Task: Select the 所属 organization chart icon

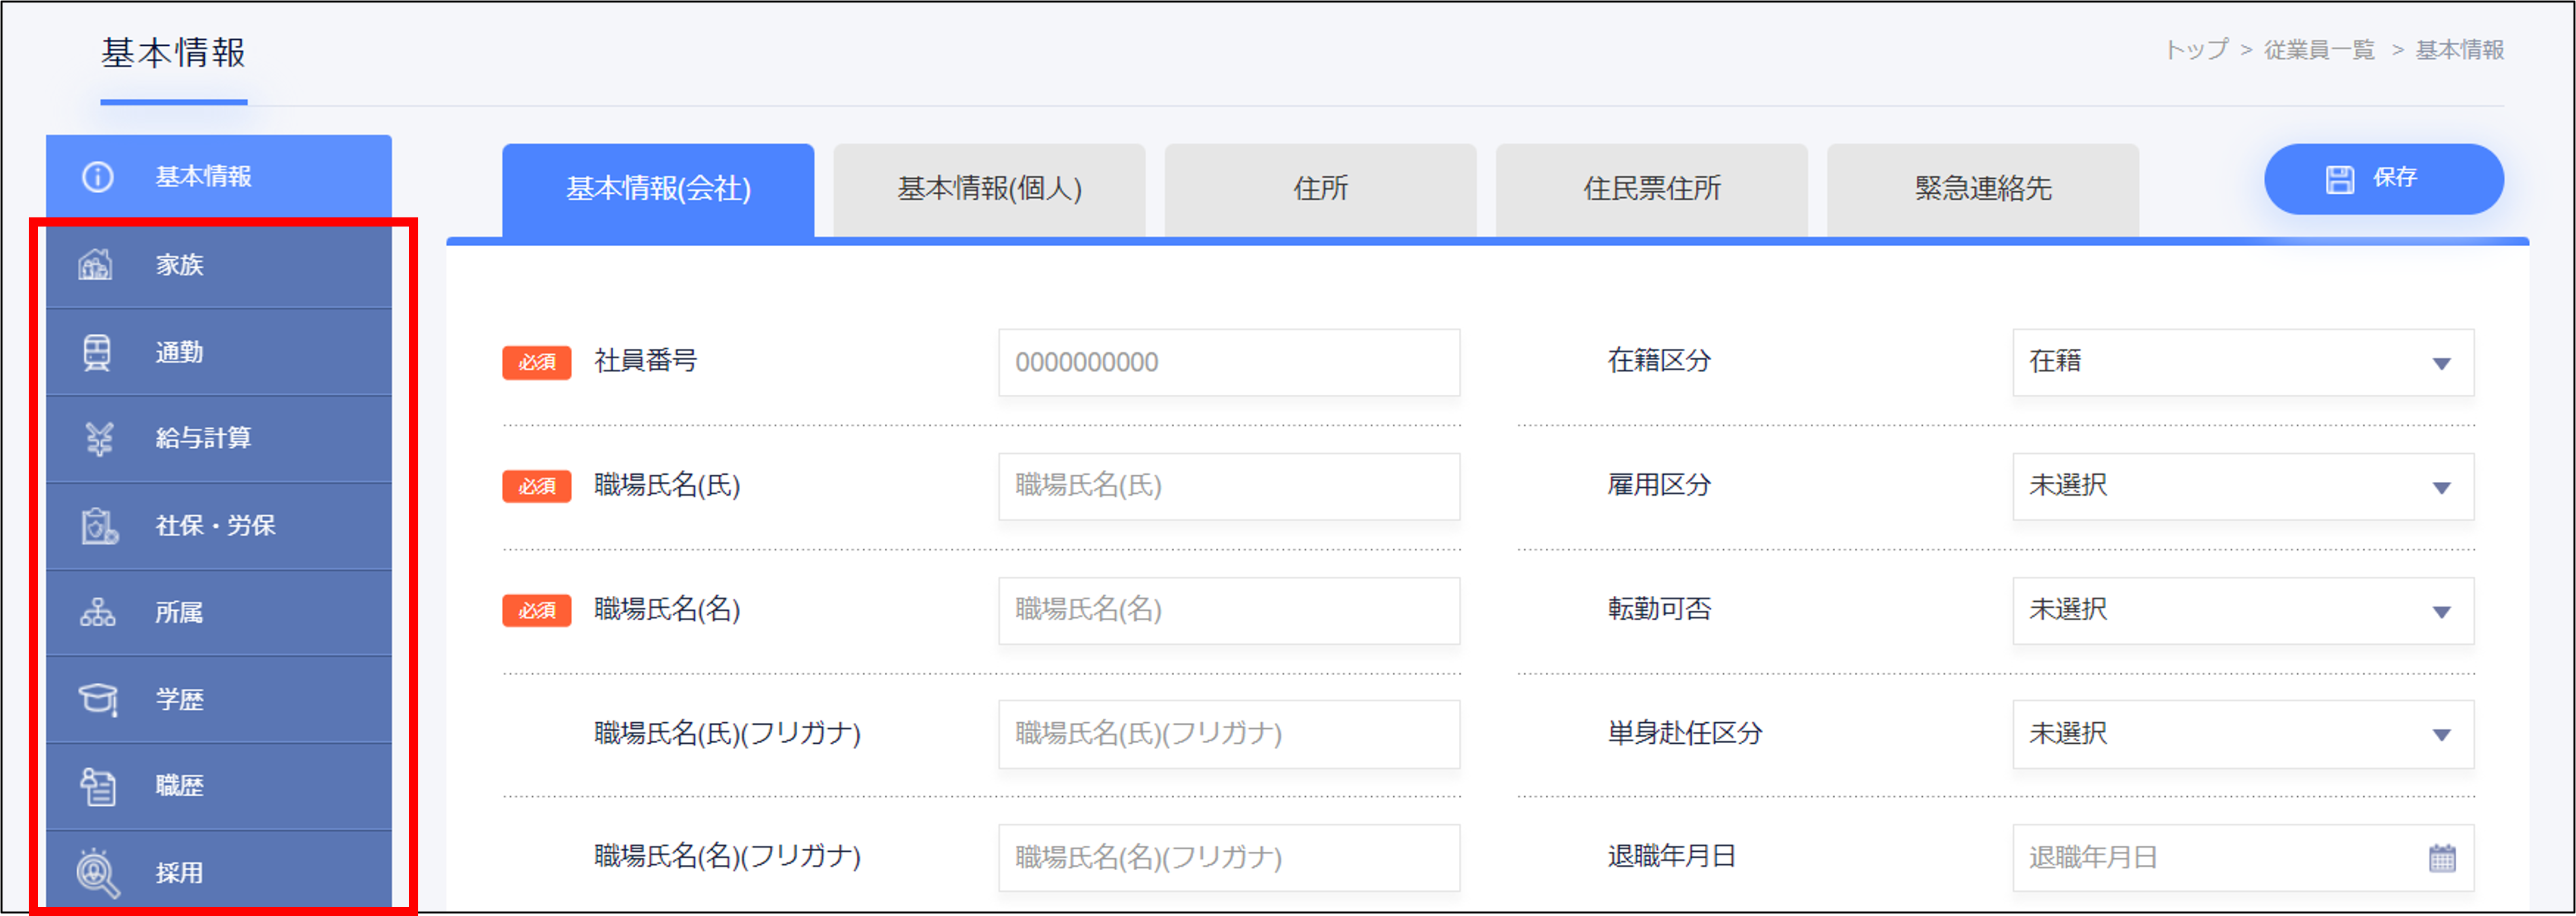Action: (98, 612)
